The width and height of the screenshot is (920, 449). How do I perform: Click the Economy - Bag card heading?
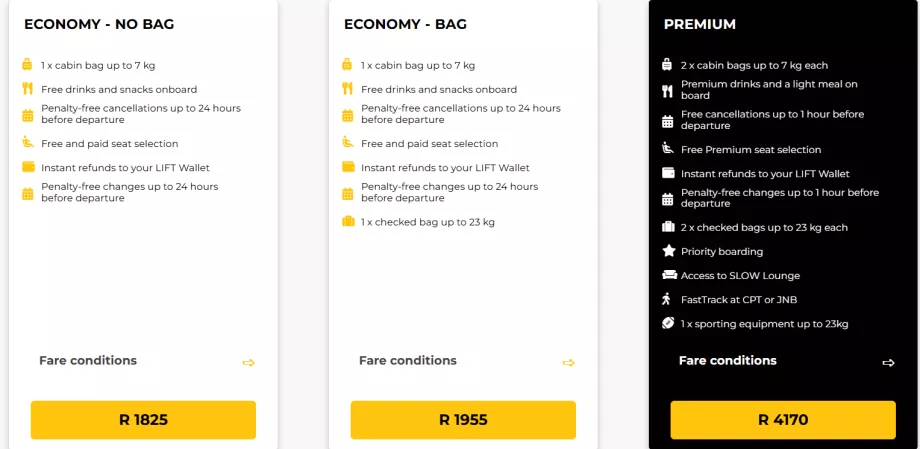(x=405, y=24)
